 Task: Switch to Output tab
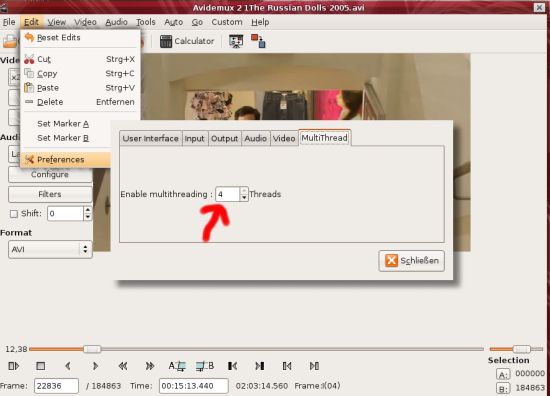[224, 139]
